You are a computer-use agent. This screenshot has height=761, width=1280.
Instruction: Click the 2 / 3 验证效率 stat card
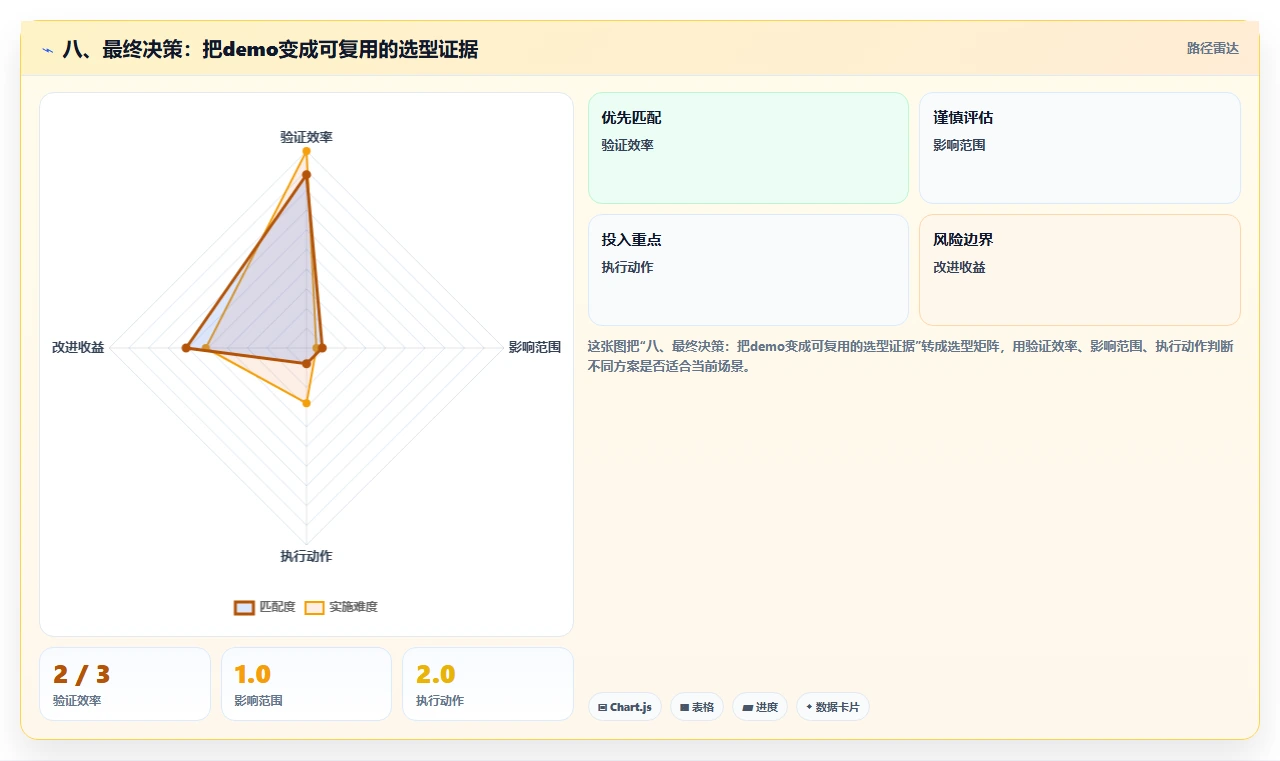click(125, 684)
